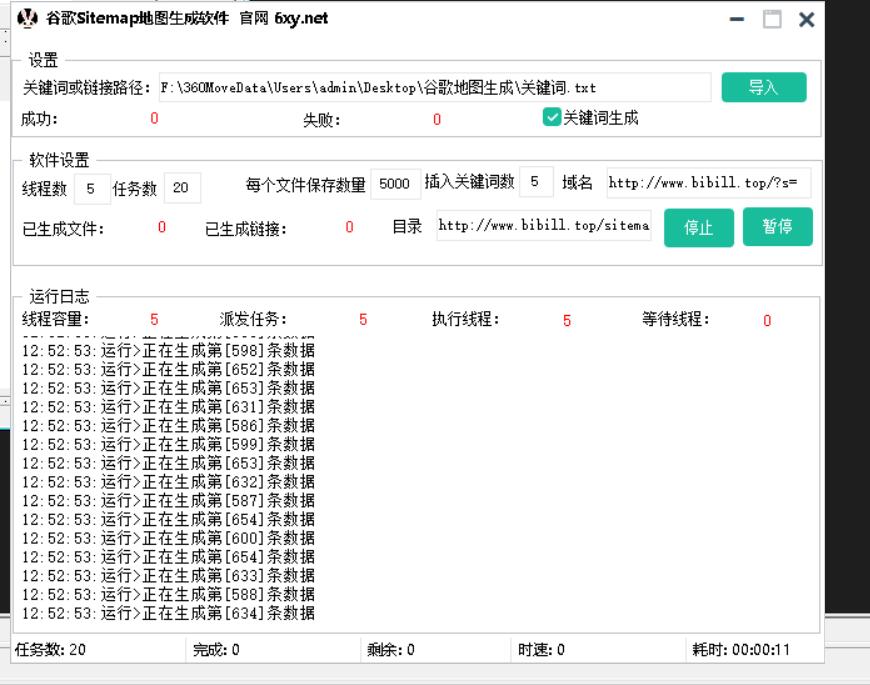Click the 线程数 thread count field
The image size is (870, 685).
[92, 189]
